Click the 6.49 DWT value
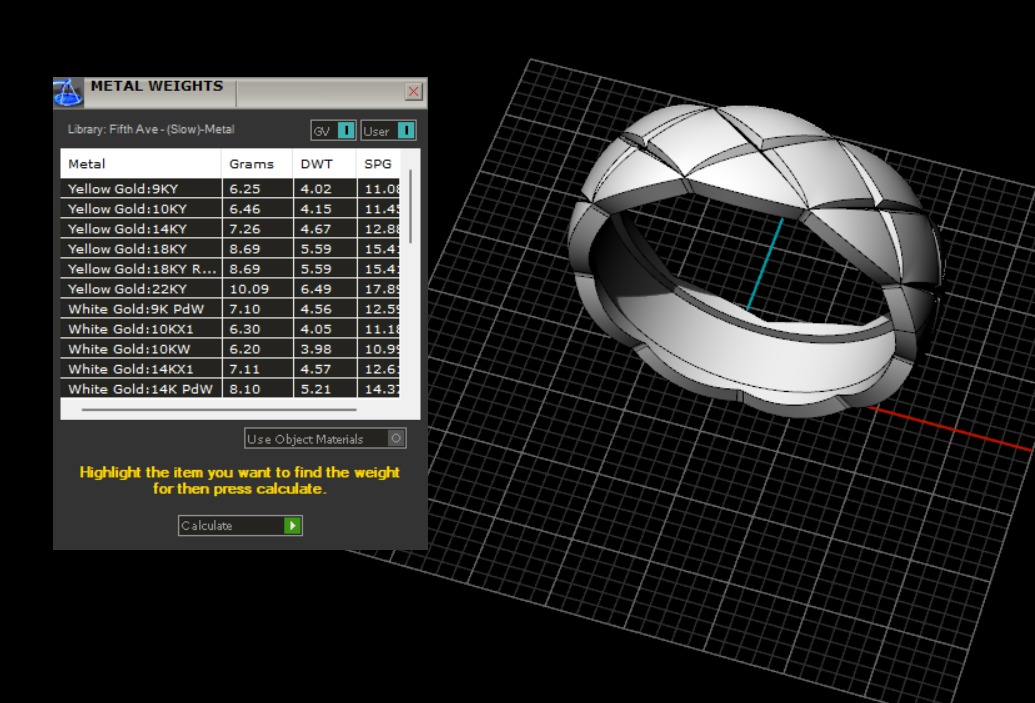Viewport: 1035px width, 703px height. click(x=316, y=289)
